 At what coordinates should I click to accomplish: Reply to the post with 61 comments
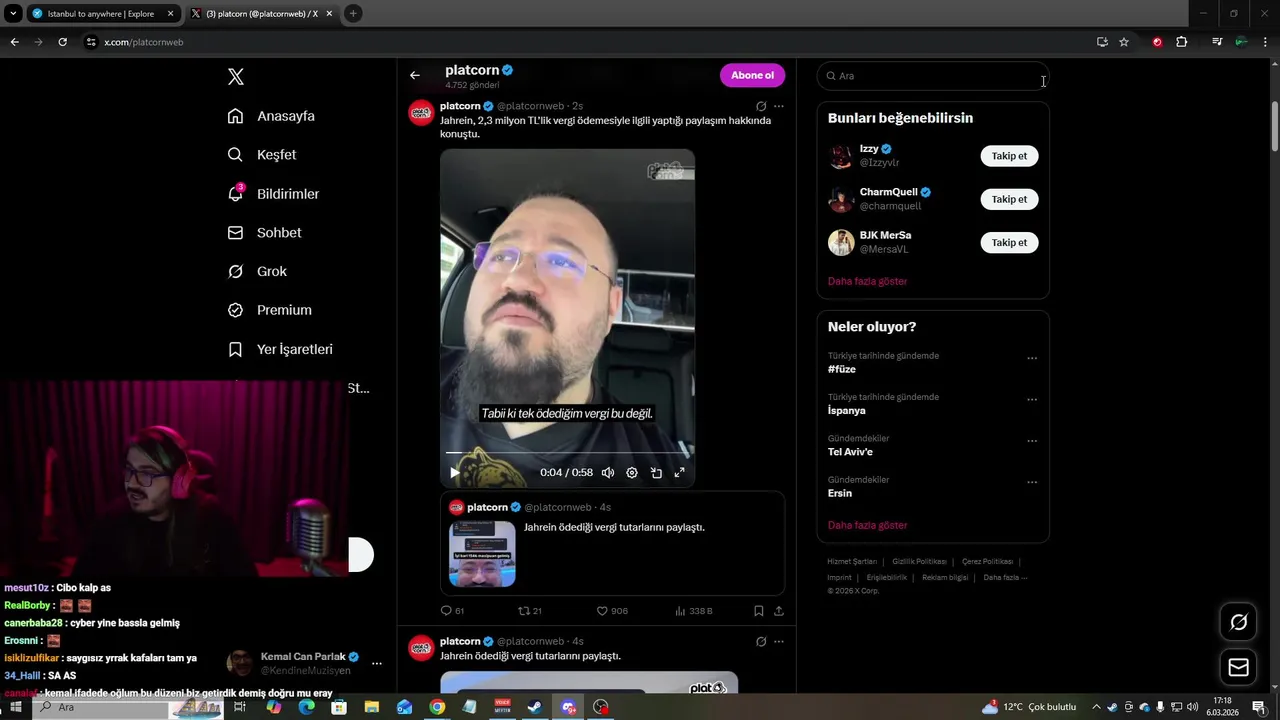(x=452, y=611)
